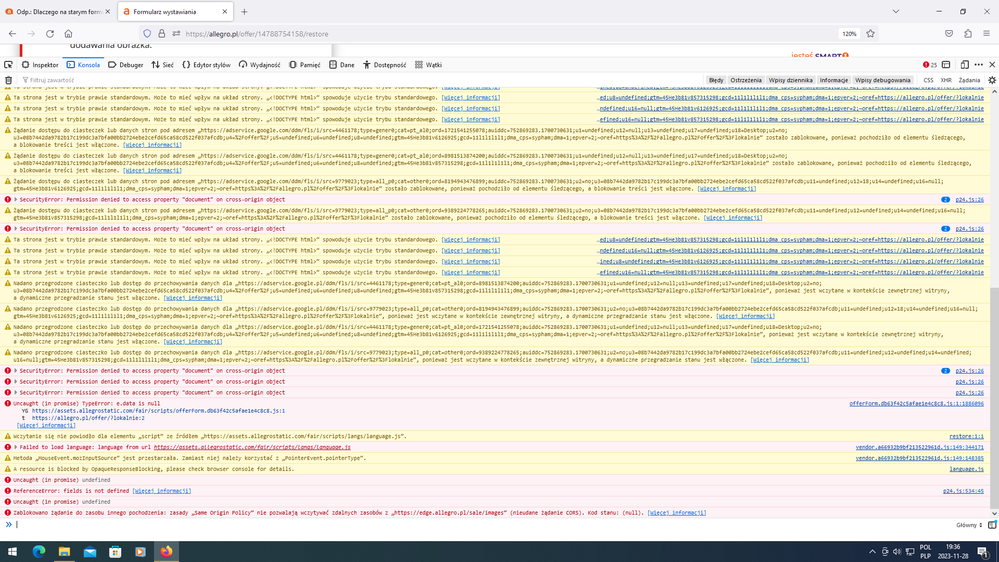999x562 pixels.
Task: Switch to the Wątki tab
Action: (x=428, y=64)
